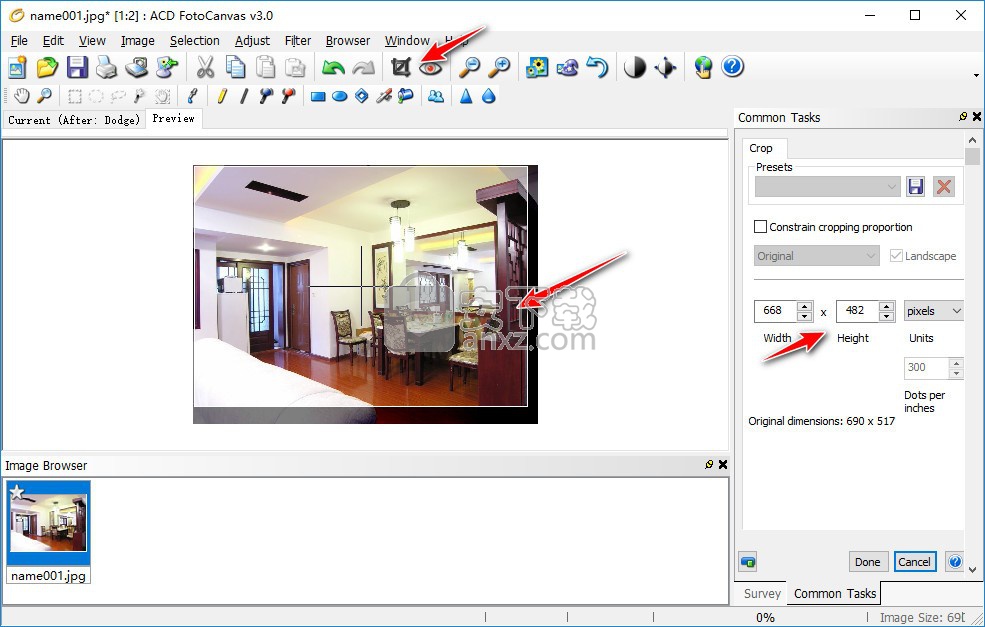Open the pixels units dropdown
The width and height of the screenshot is (985, 627).
tap(933, 311)
